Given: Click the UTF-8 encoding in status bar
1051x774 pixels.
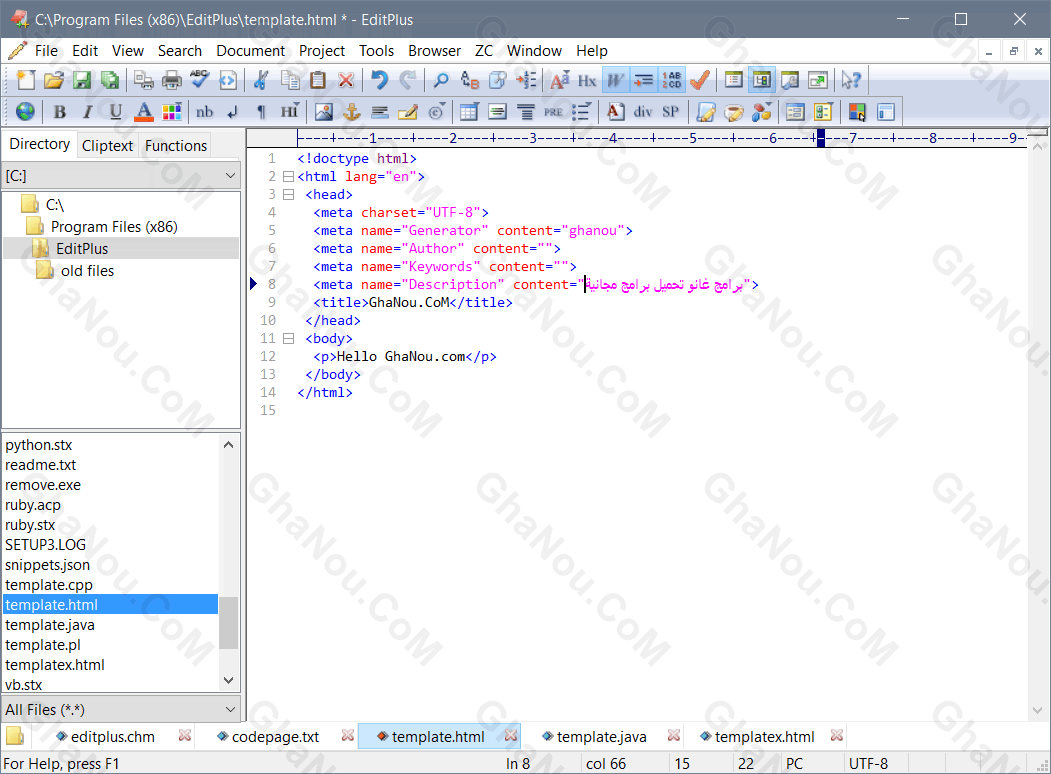Looking at the screenshot, I should click(x=869, y=764).
